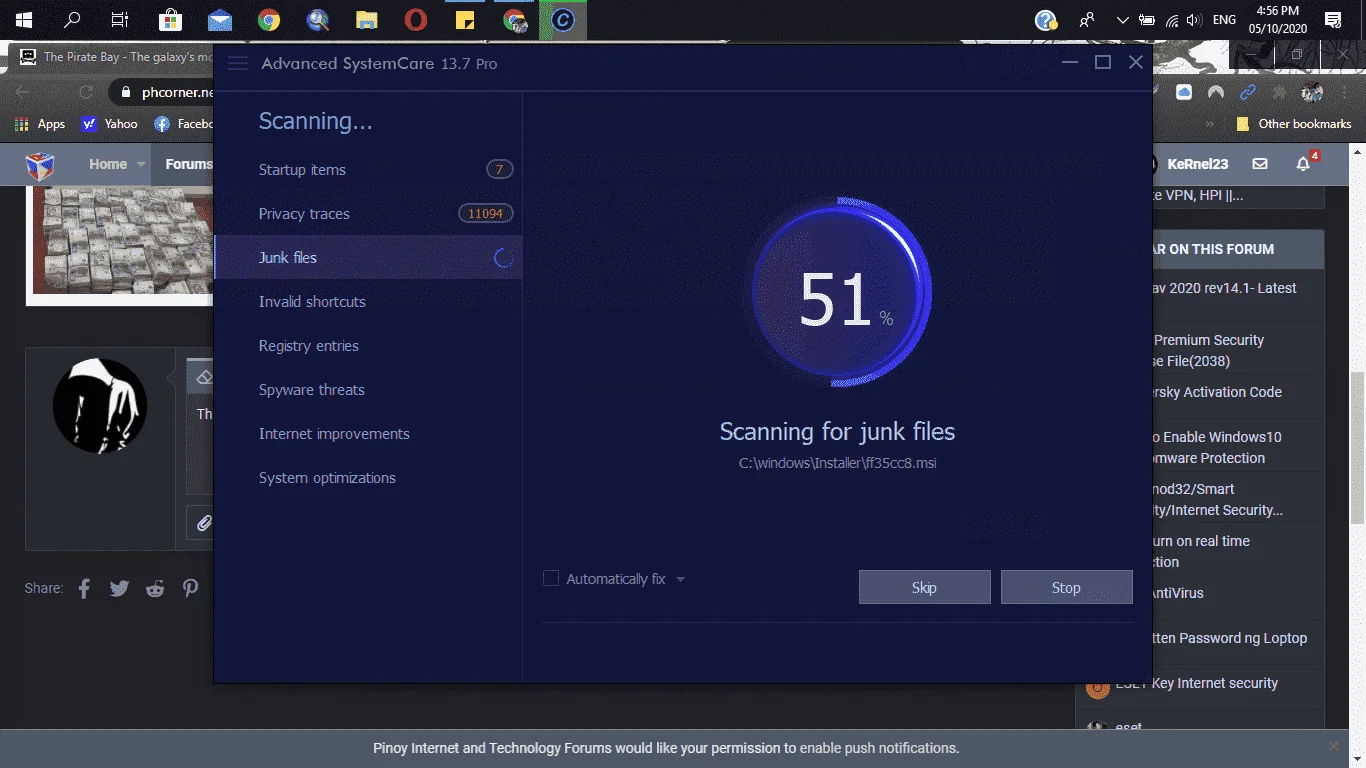Share the thread on Twitter

pyautogui.click(x=120, y=588)
